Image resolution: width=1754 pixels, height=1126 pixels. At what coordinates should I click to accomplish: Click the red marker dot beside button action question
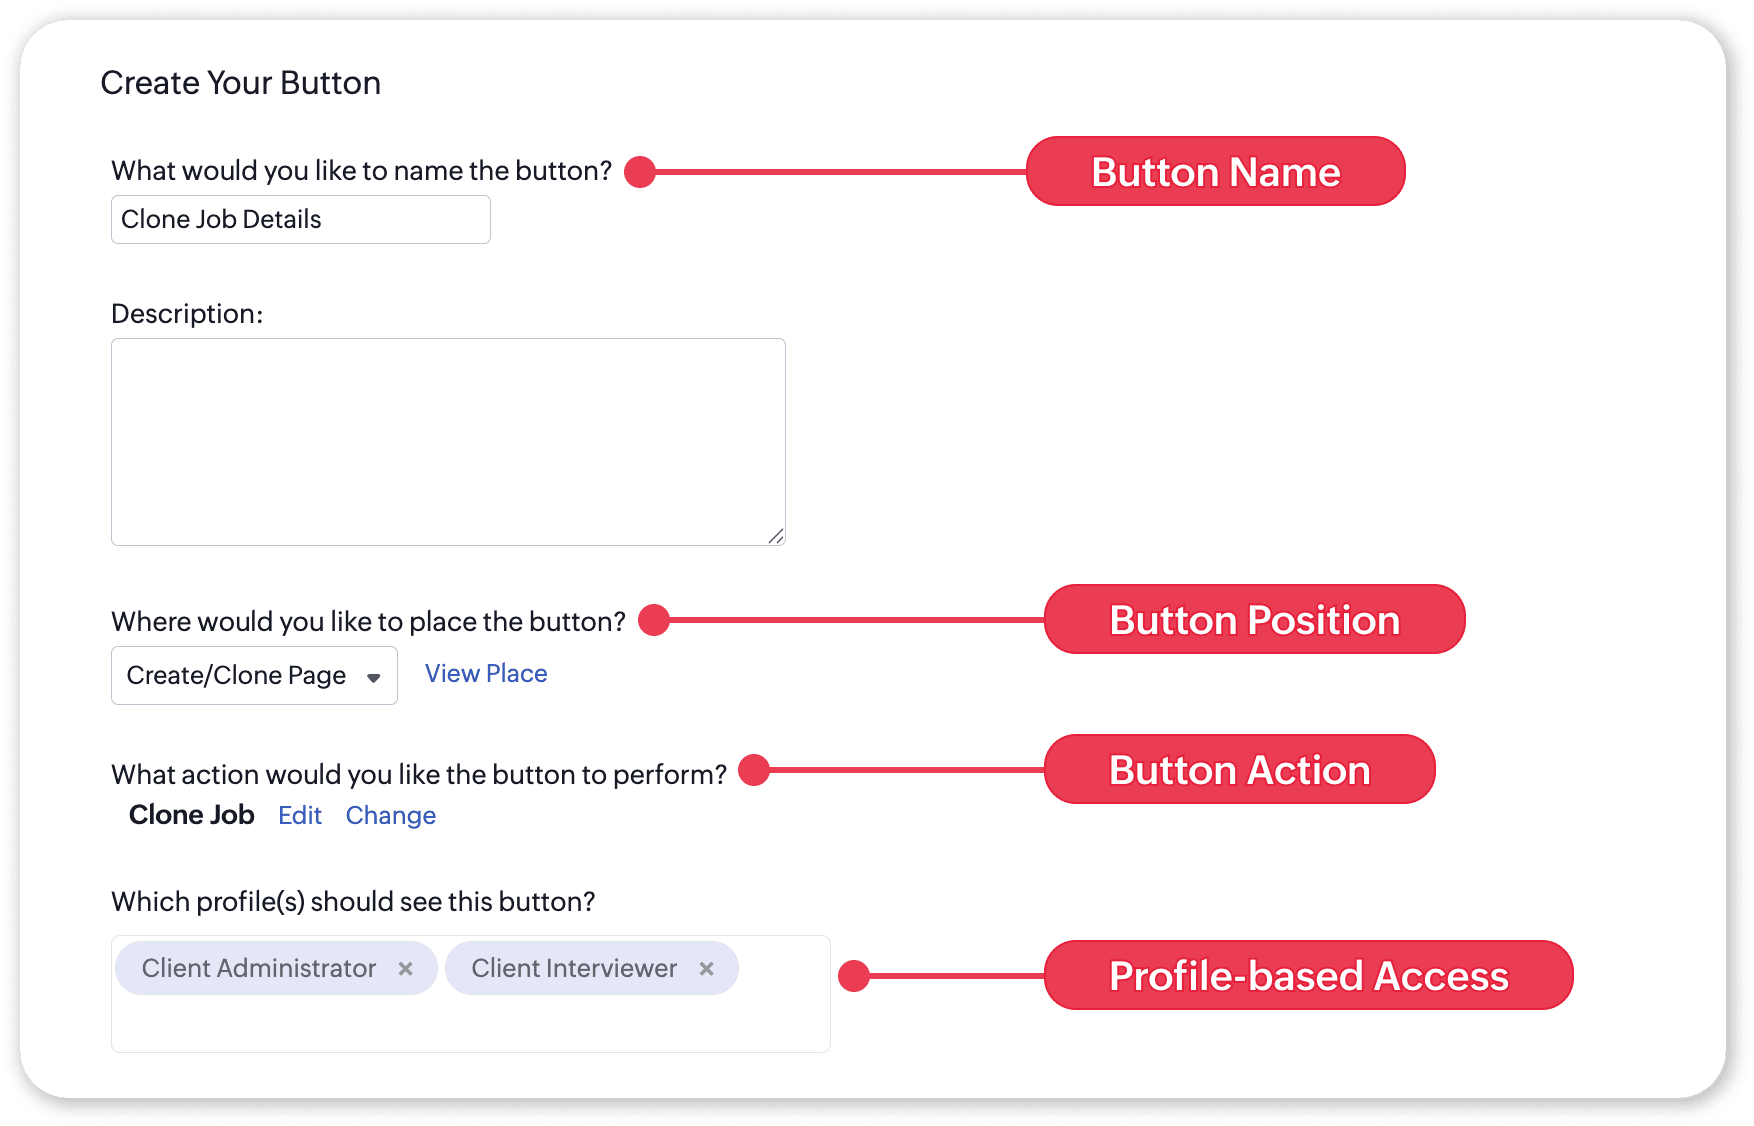pyautogui.click(x=754, y=770)
